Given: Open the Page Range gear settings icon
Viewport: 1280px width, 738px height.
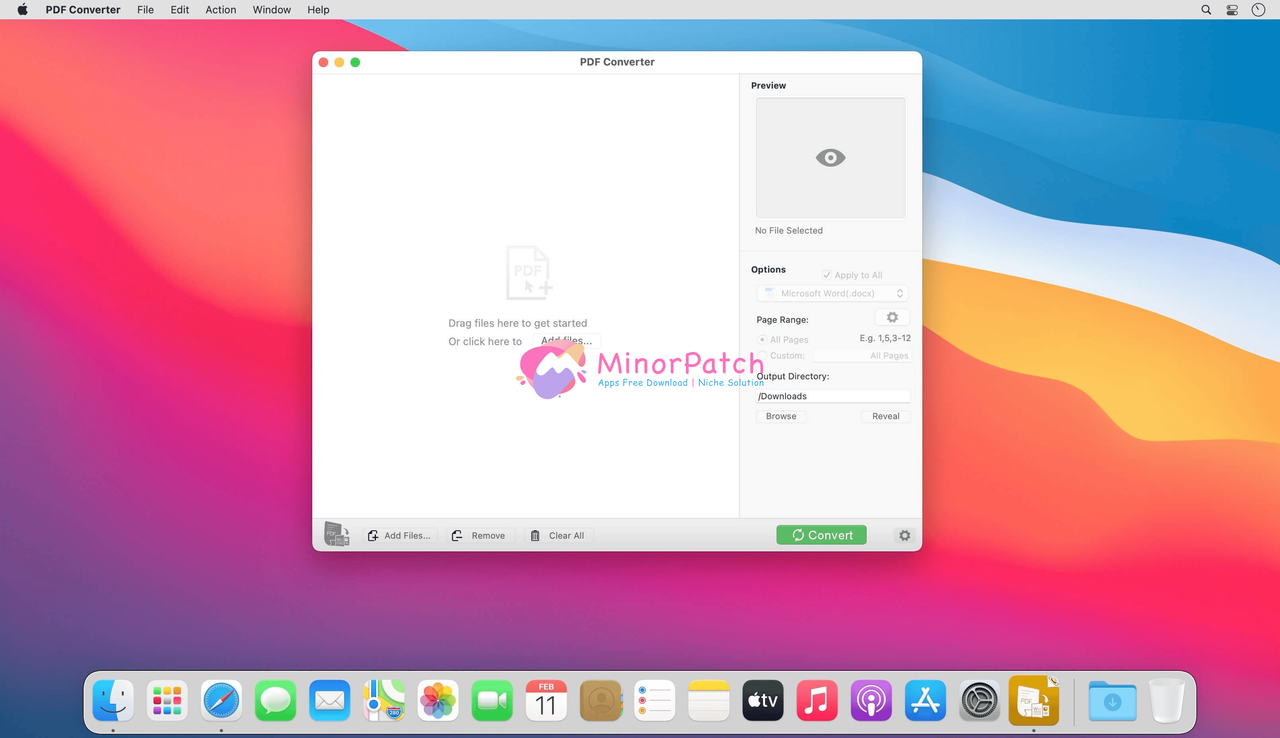Looking at the screenshot, I should coord(891,316).
